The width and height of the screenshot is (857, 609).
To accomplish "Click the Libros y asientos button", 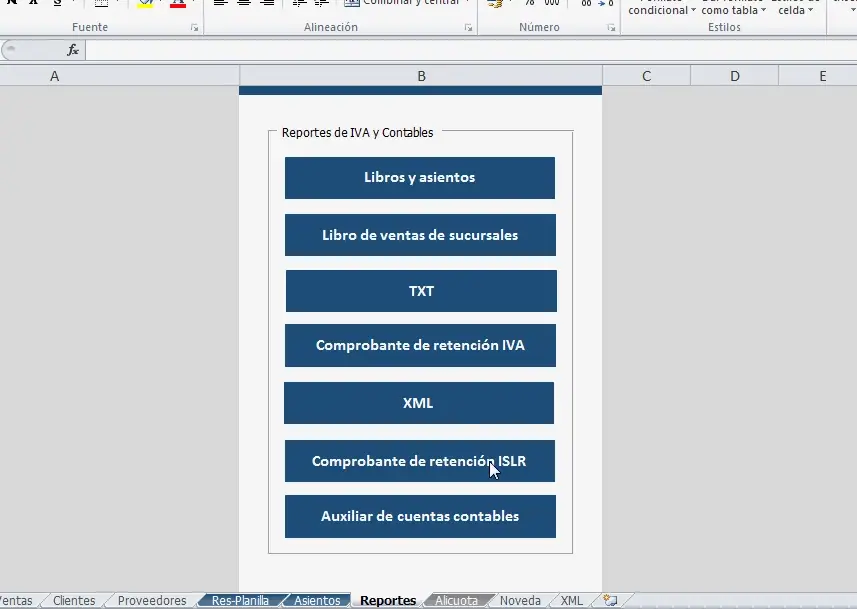I will 420,178.
